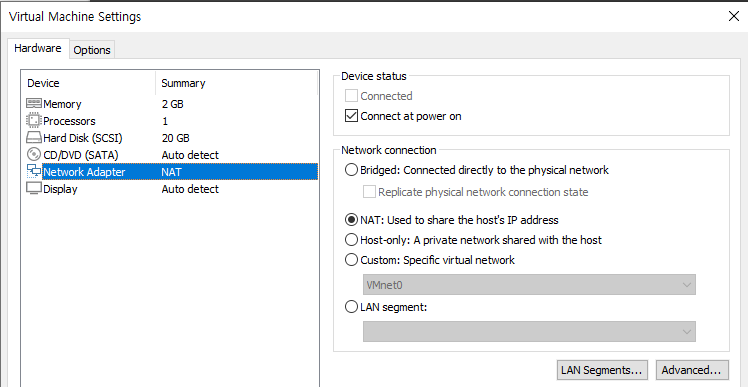Select the Network Adapter icon
The width and height of the screenshot is (748, 387).
pyautogui.click(x=34, y=172)
